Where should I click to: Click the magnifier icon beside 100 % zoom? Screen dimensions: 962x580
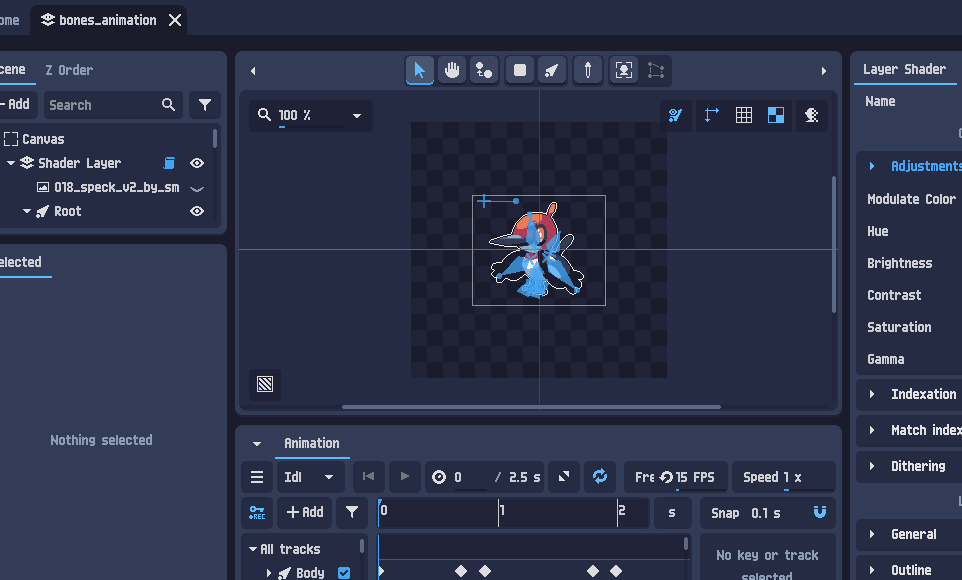(x=264, y=115)
